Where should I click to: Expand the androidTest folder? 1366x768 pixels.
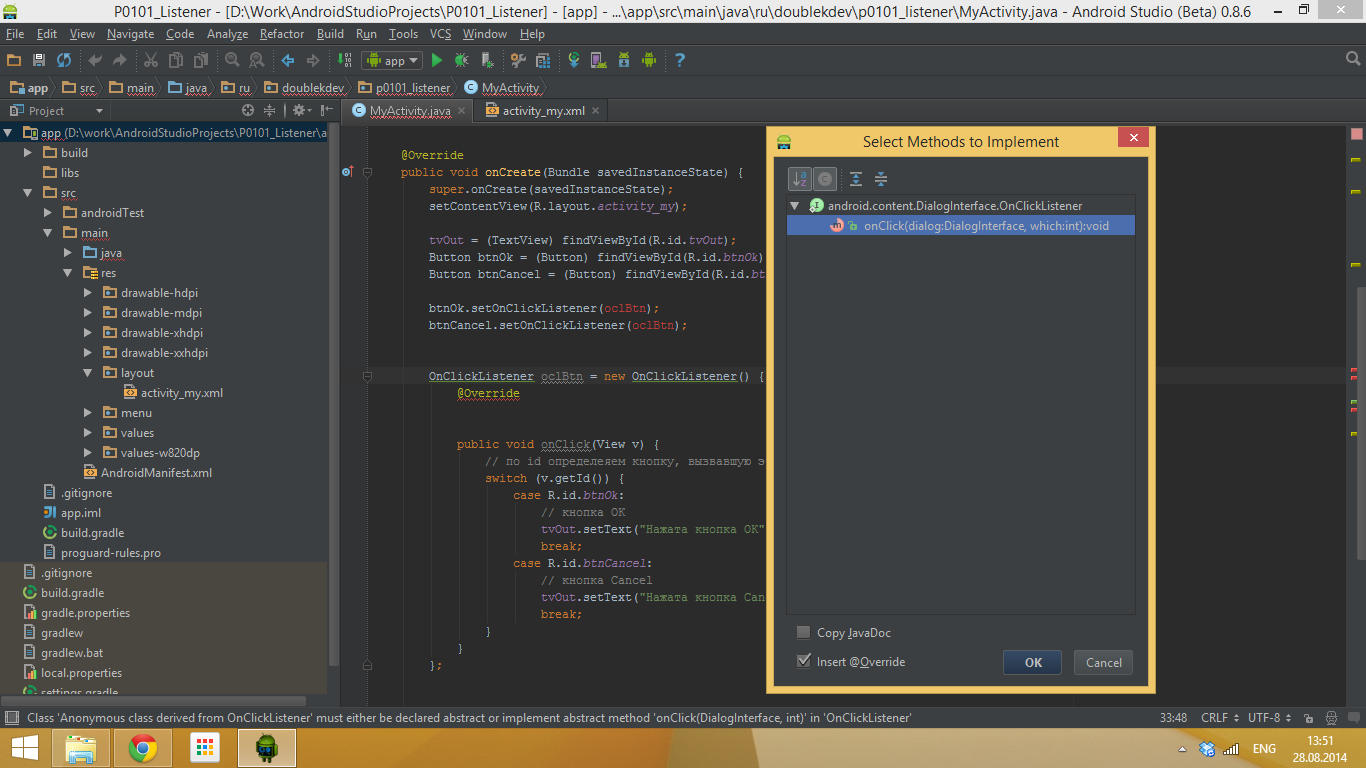click(x=48, y=213)
